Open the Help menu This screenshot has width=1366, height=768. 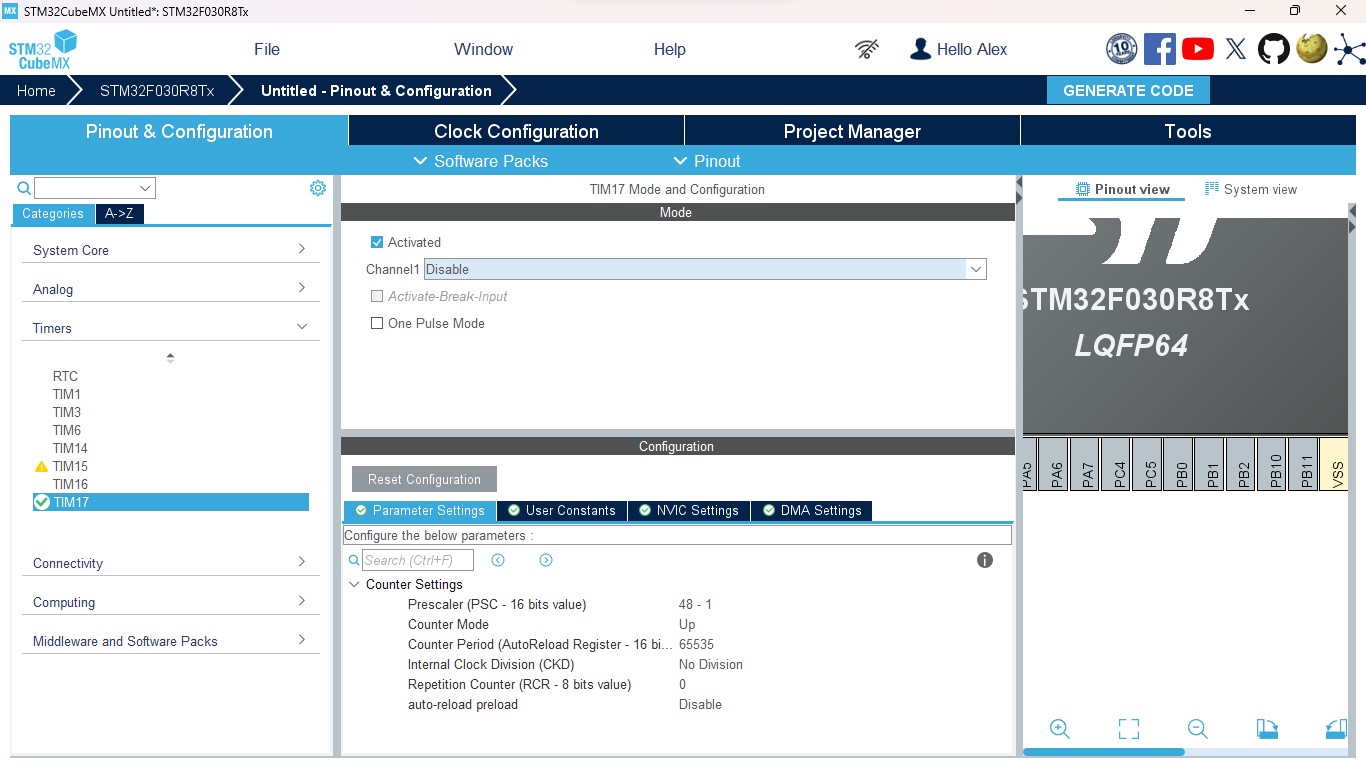670,49
